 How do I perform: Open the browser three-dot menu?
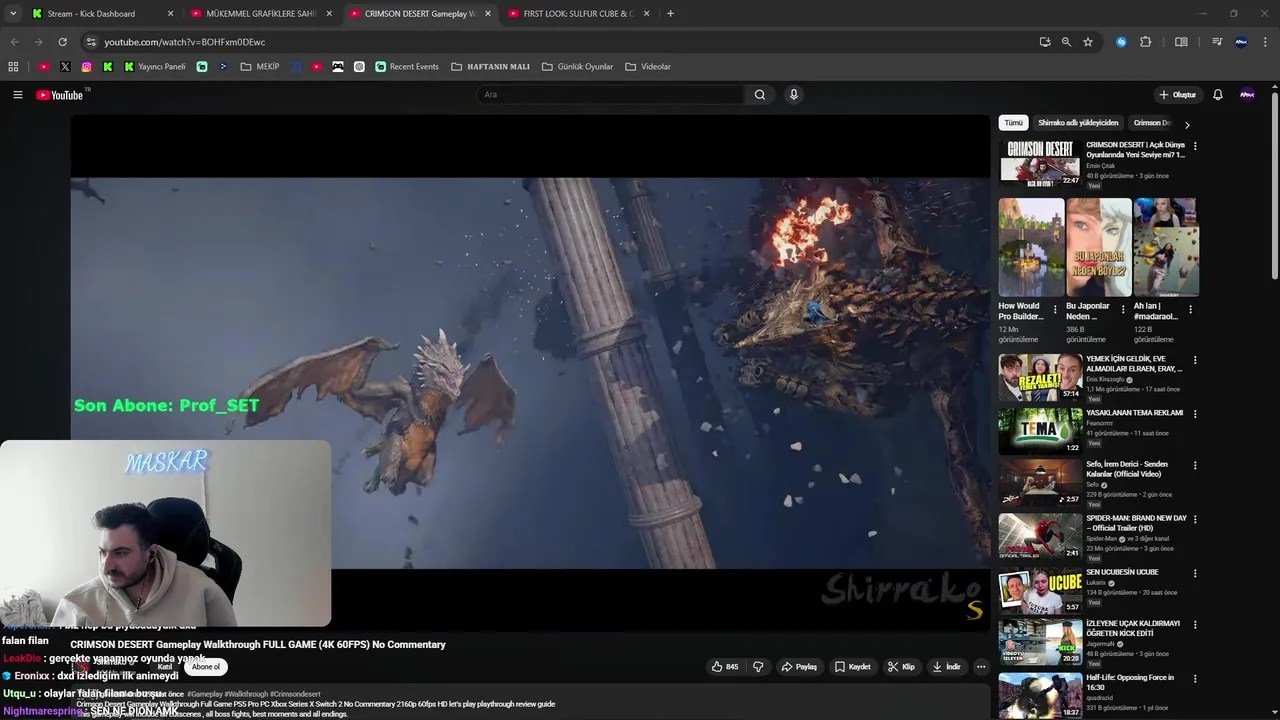coord(1266,42)
